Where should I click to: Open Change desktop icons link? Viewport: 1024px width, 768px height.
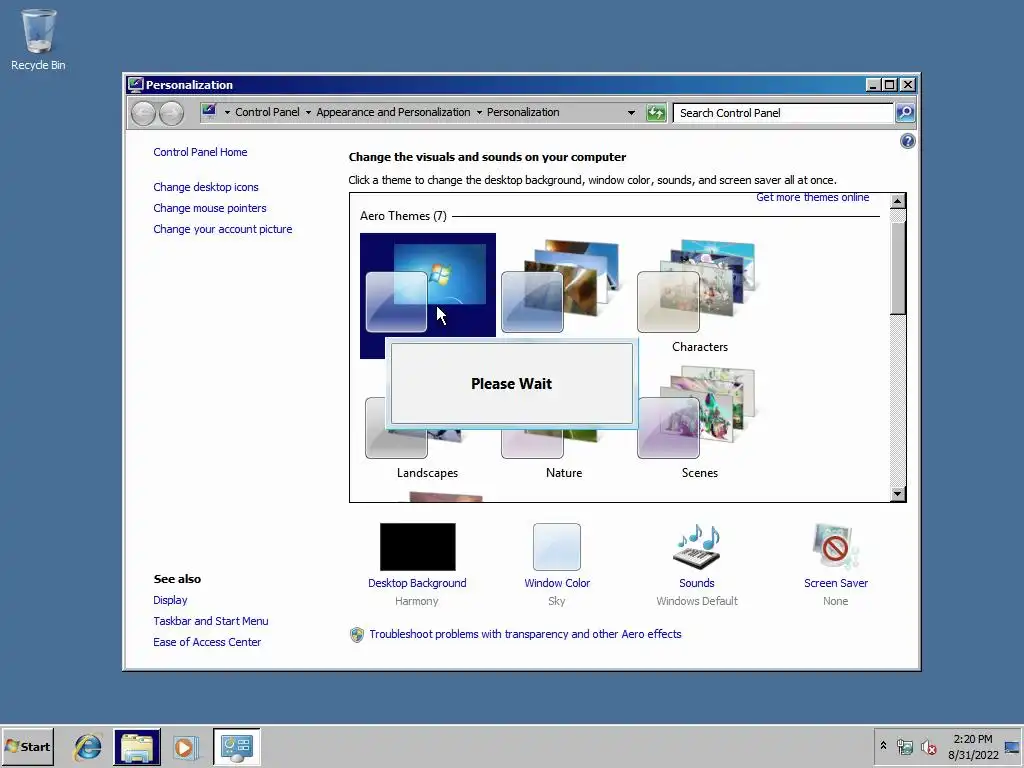[206, 187]
